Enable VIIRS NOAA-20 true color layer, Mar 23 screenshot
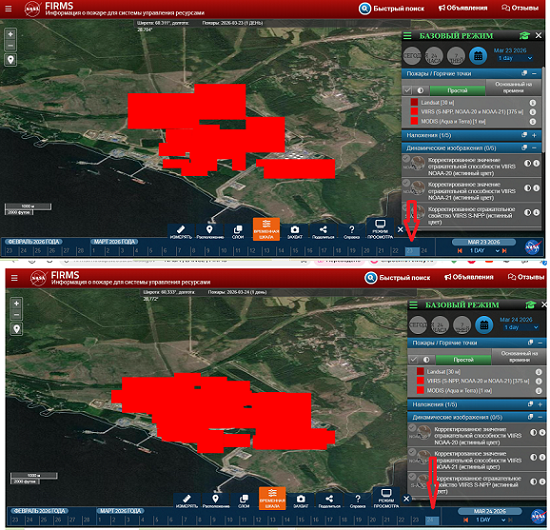 (406, 159)
